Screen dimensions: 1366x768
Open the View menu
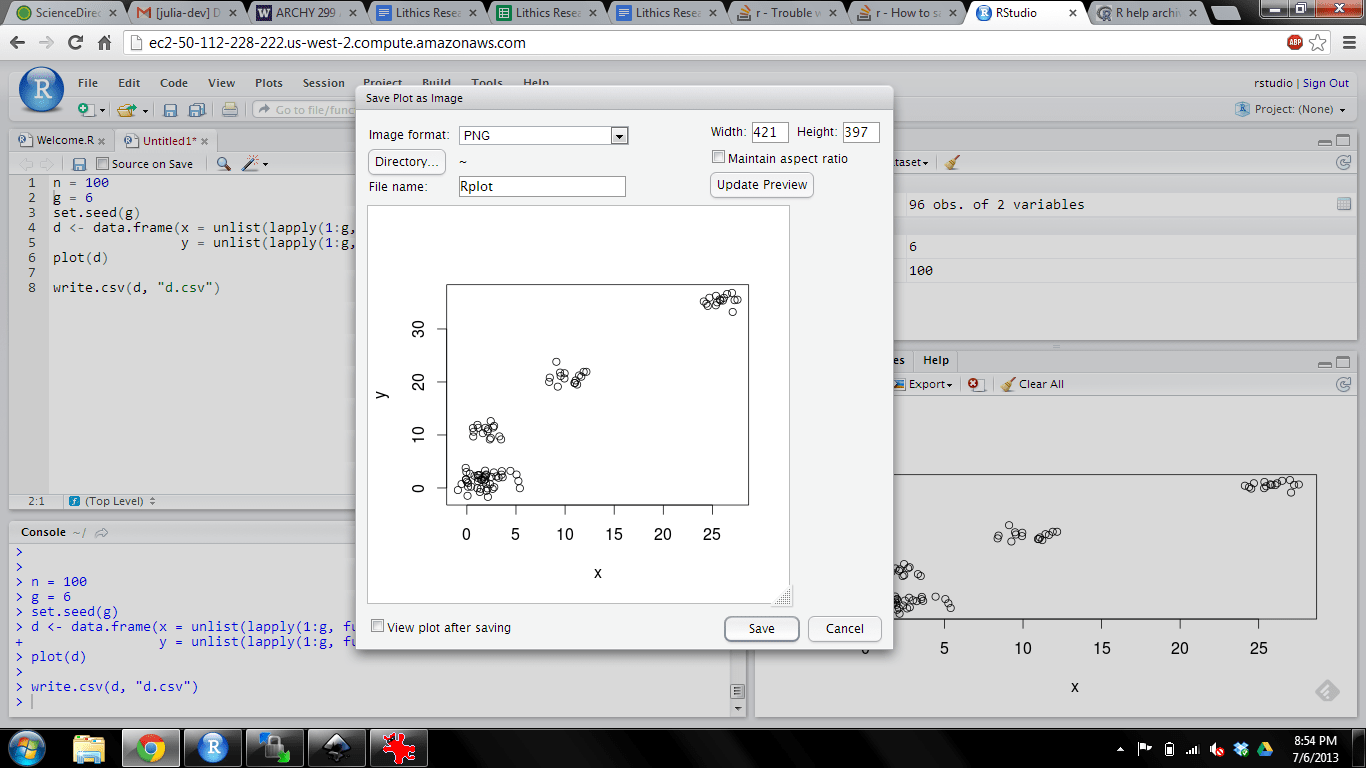click(x=221, y=83)
